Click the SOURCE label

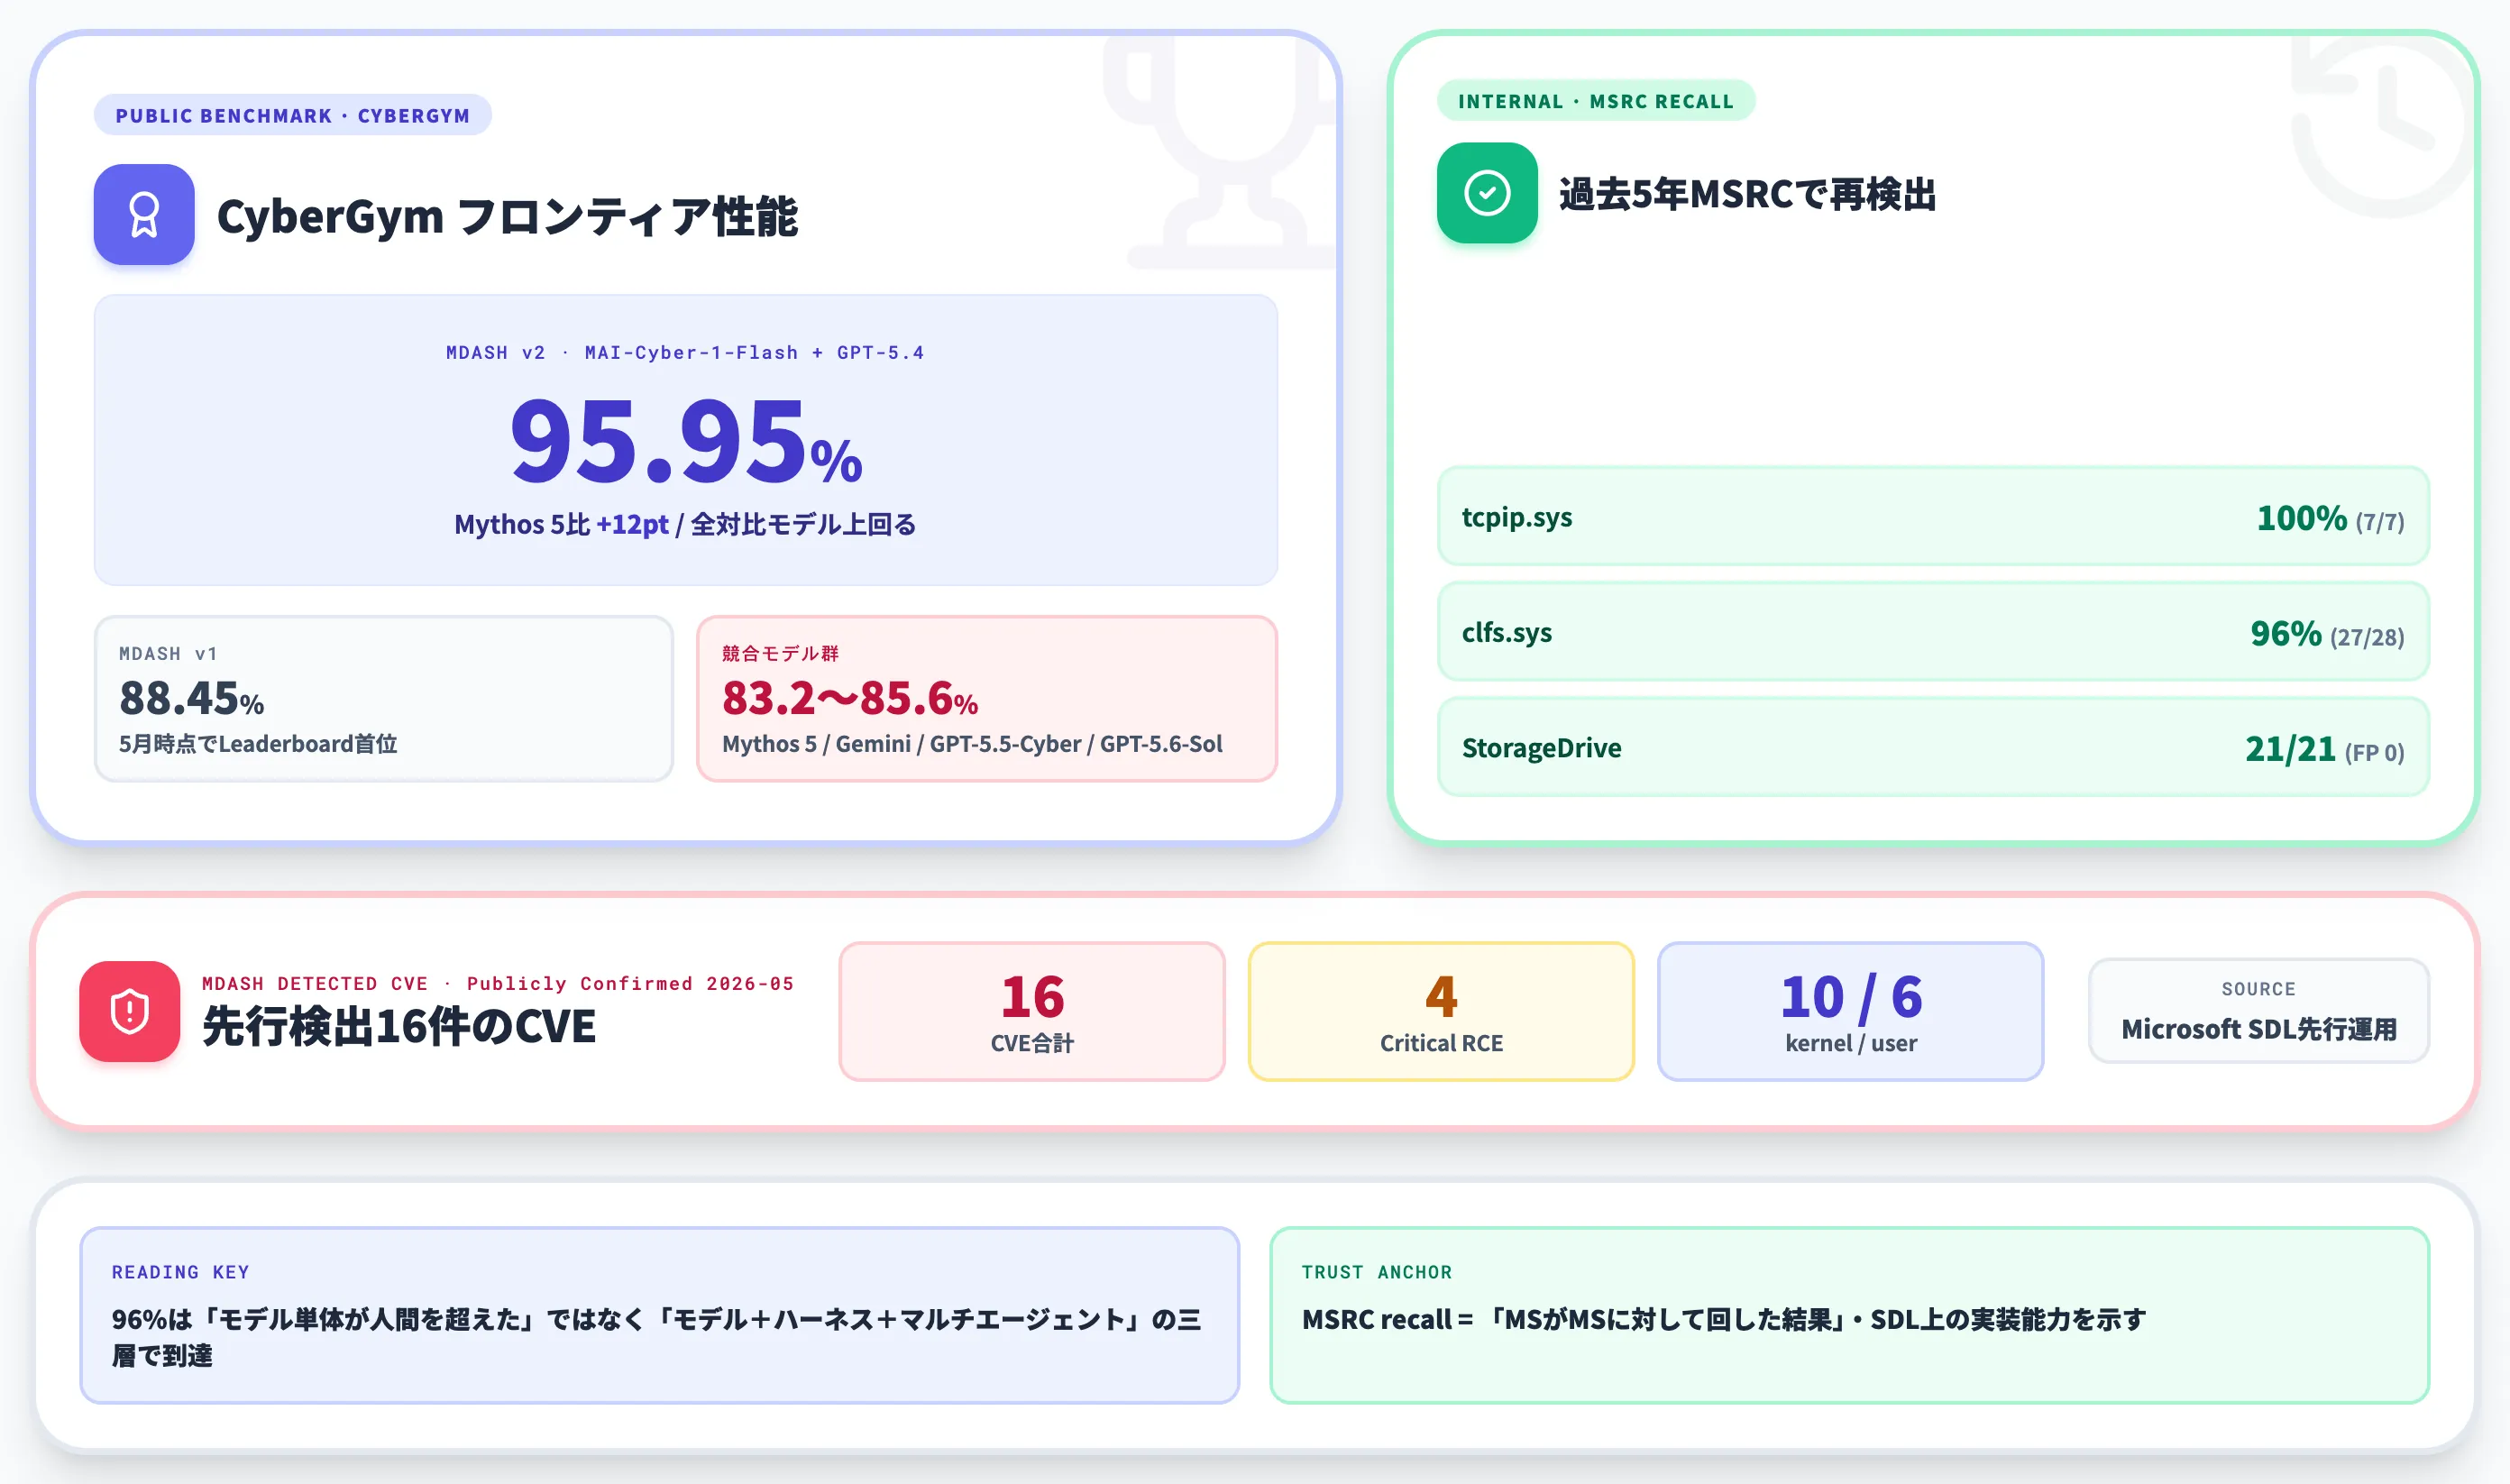(x=2258, y=988)
